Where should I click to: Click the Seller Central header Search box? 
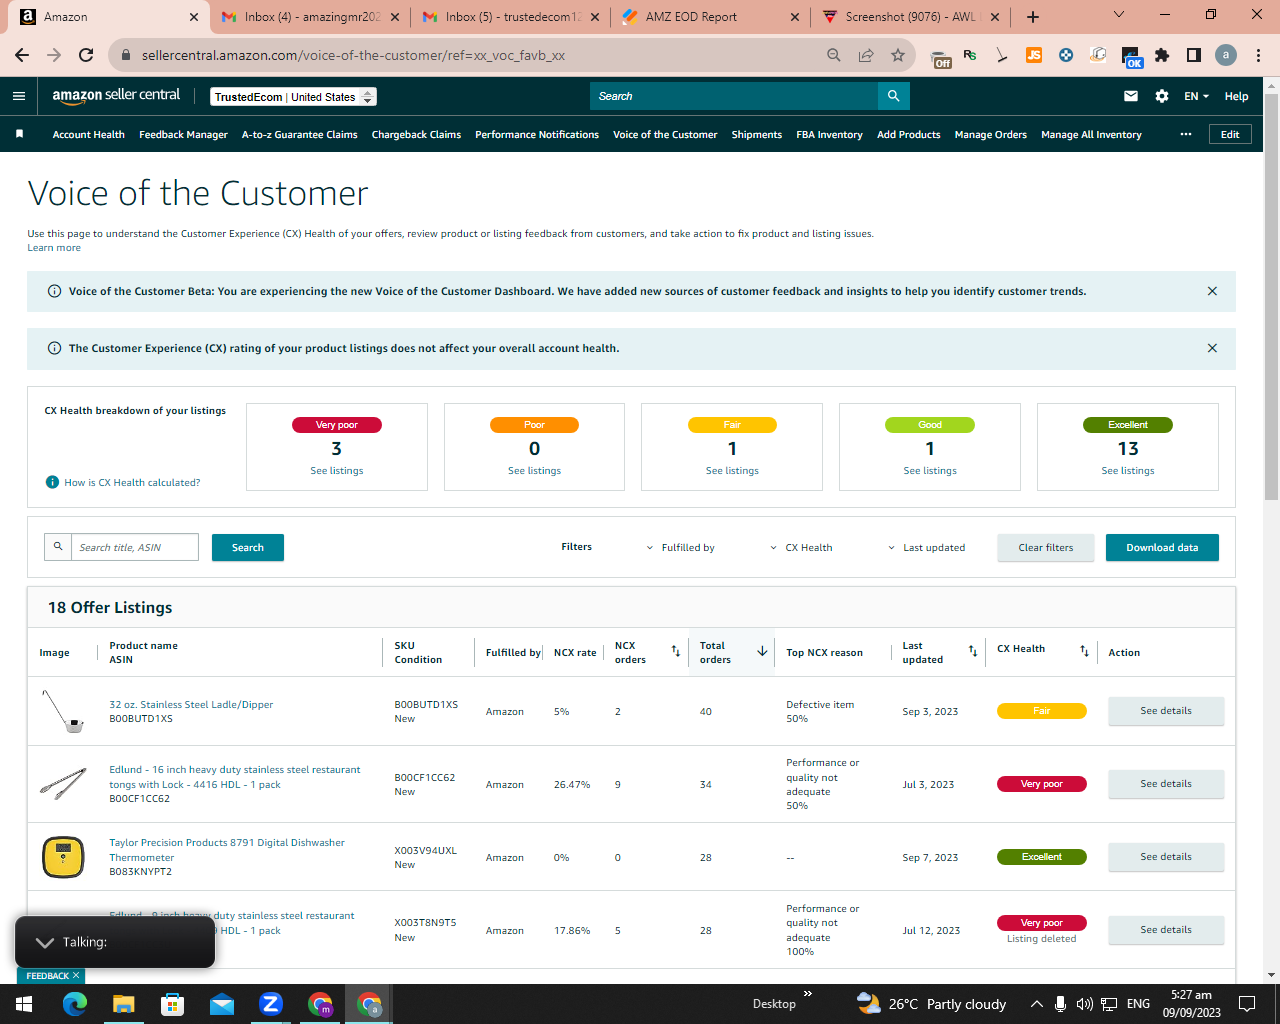coord(734,96)
